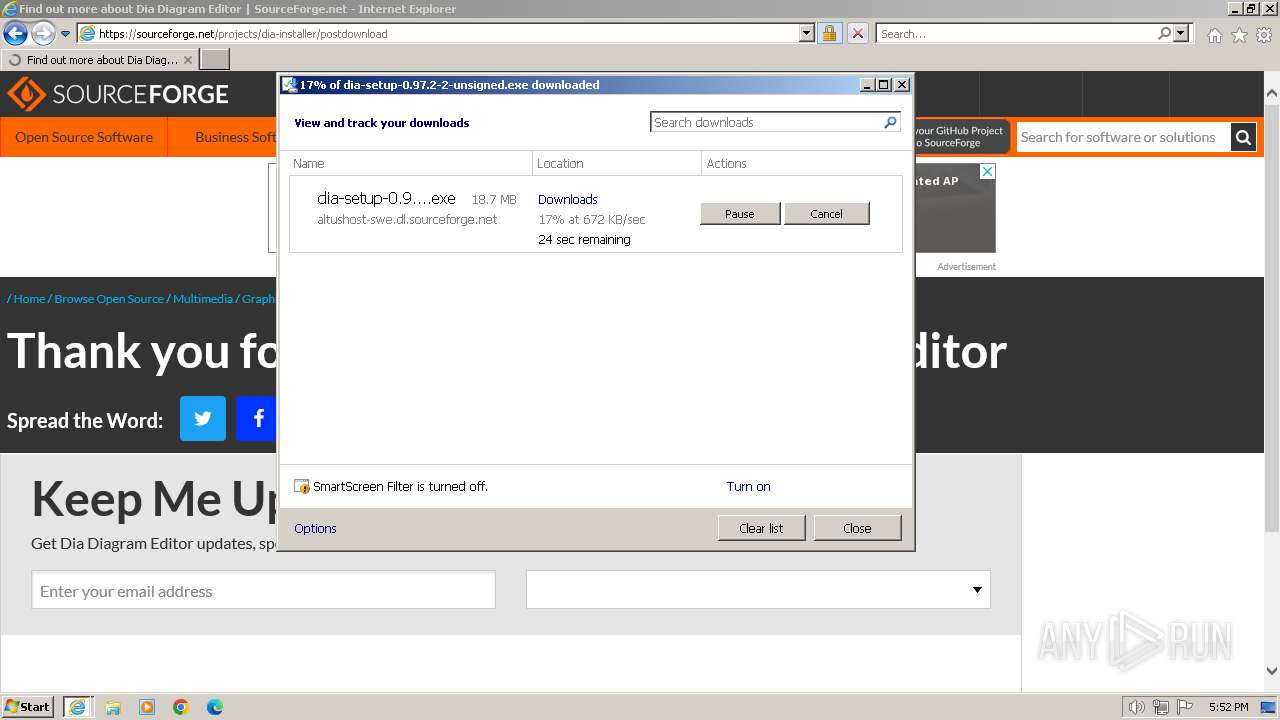Click the Search downloads field

pyautogui.click(x=766, y=122)
